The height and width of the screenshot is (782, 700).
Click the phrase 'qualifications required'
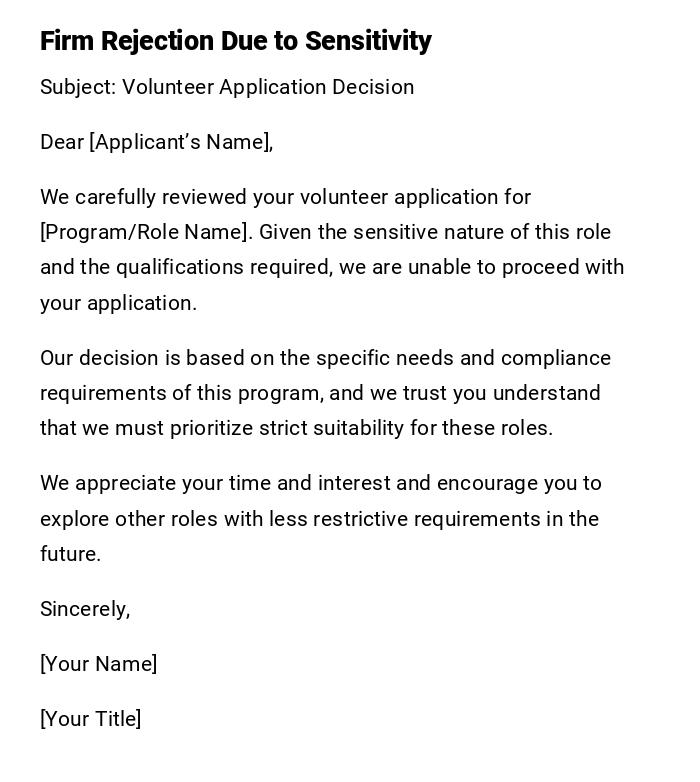[x=224, y=267]
